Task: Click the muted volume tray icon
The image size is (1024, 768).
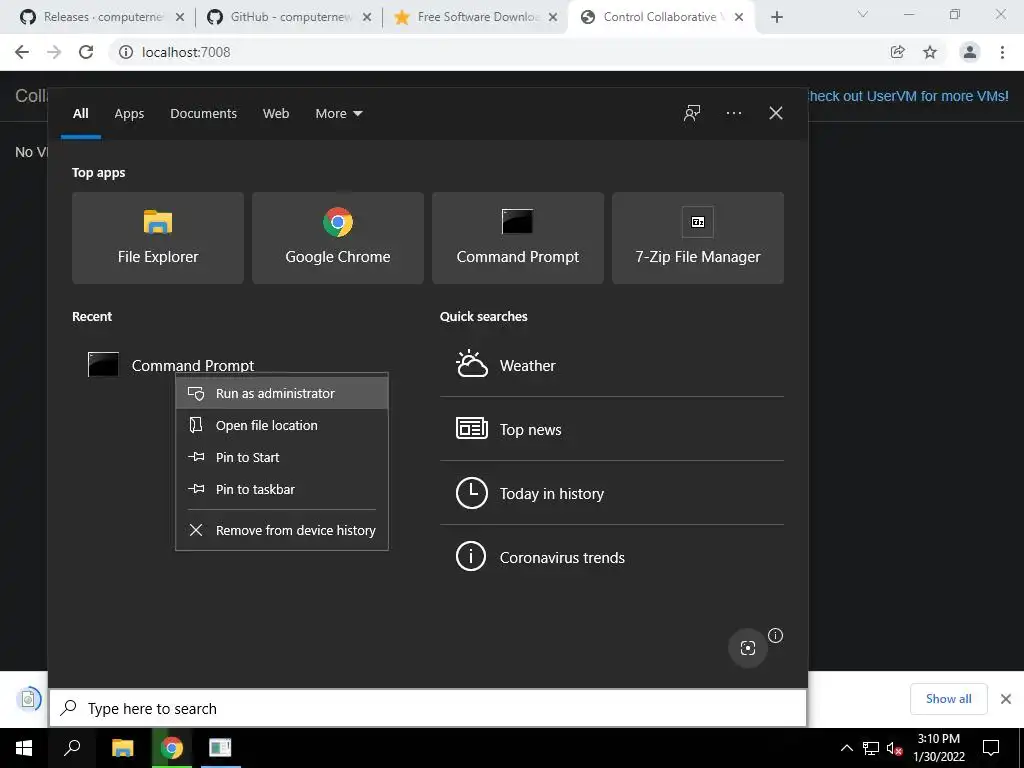Action: click(894, 748)
